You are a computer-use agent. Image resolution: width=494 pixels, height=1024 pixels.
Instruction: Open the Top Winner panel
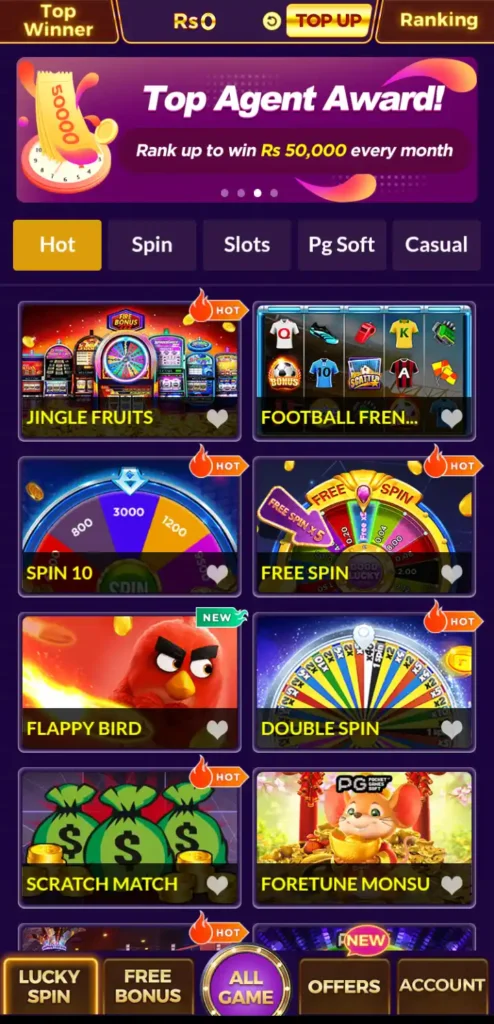[58, 20]
